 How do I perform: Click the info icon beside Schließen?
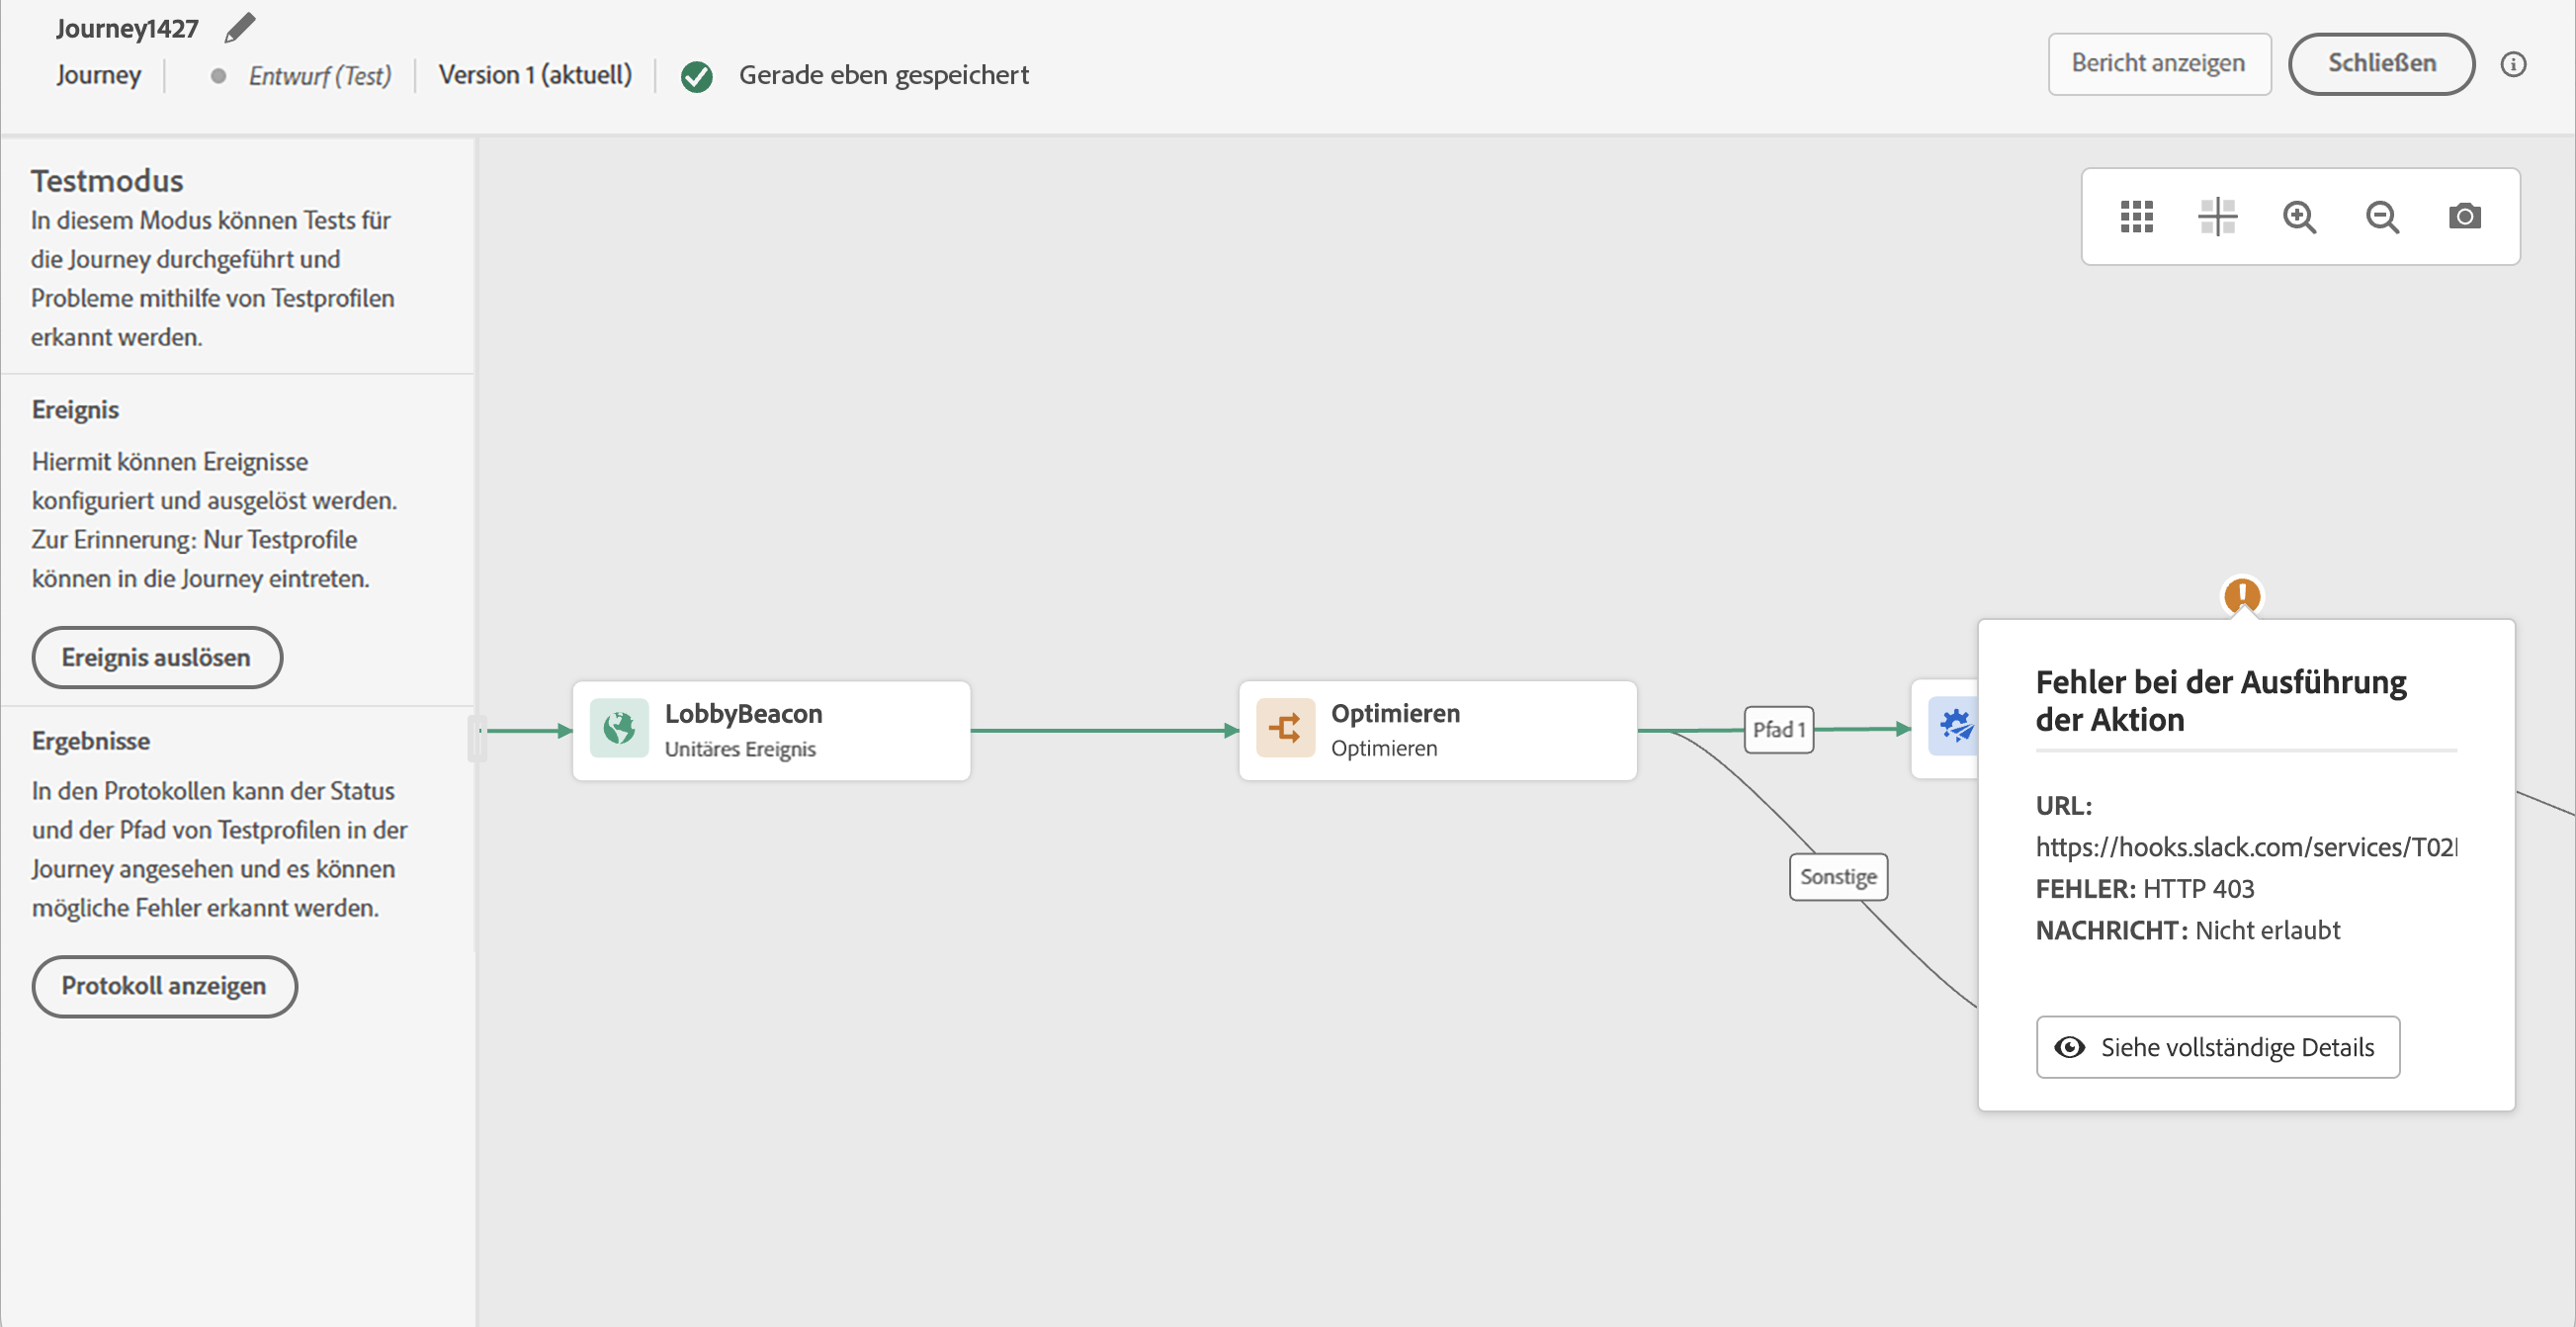pyautogui.click(x=2513, y=65)
